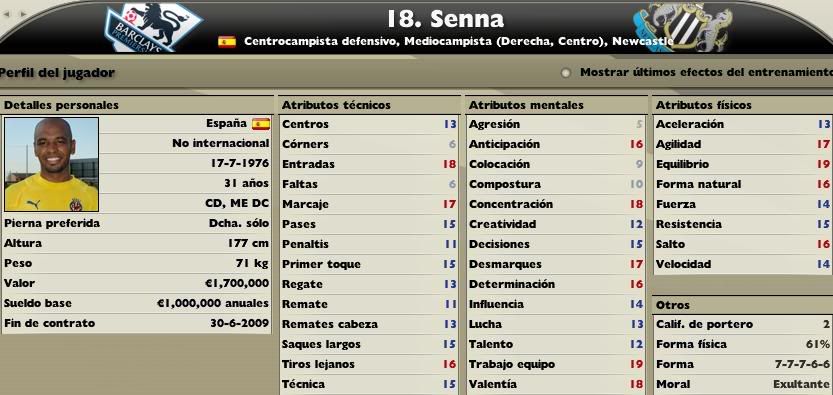This screenshot has width=833, height=395.
Task: Click the Spain flag in header
Action: pos(227,42)
